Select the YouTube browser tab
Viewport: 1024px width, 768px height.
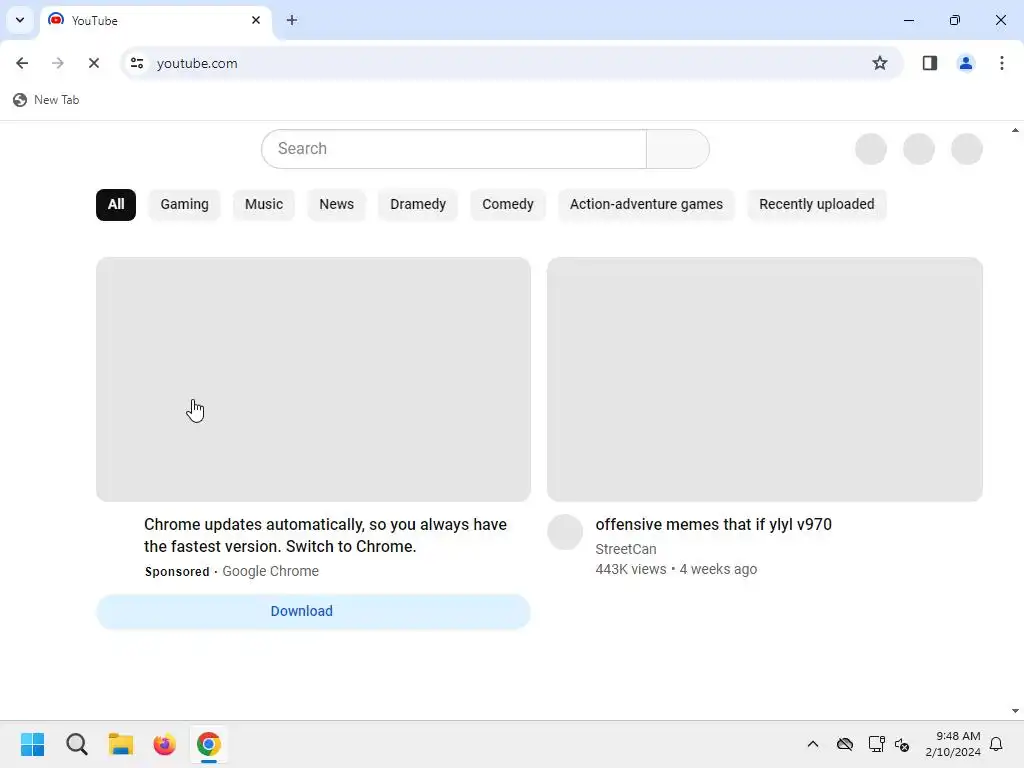[157, 21]
